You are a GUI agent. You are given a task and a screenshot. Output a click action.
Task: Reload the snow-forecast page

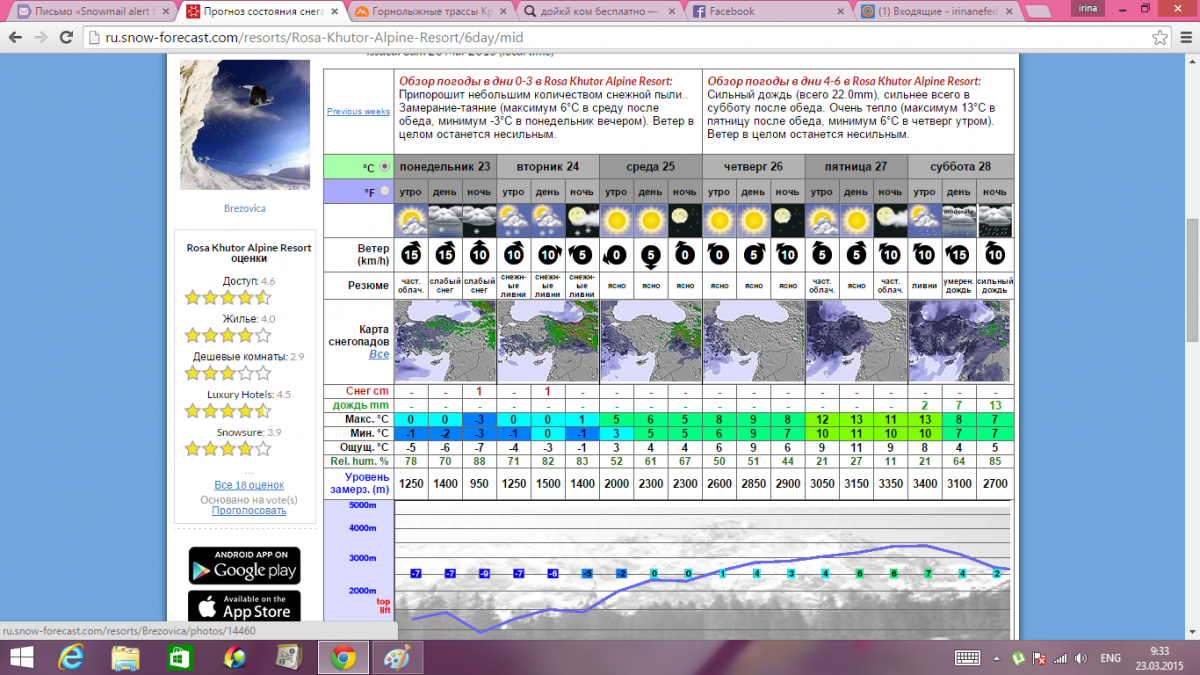[68, 37]
